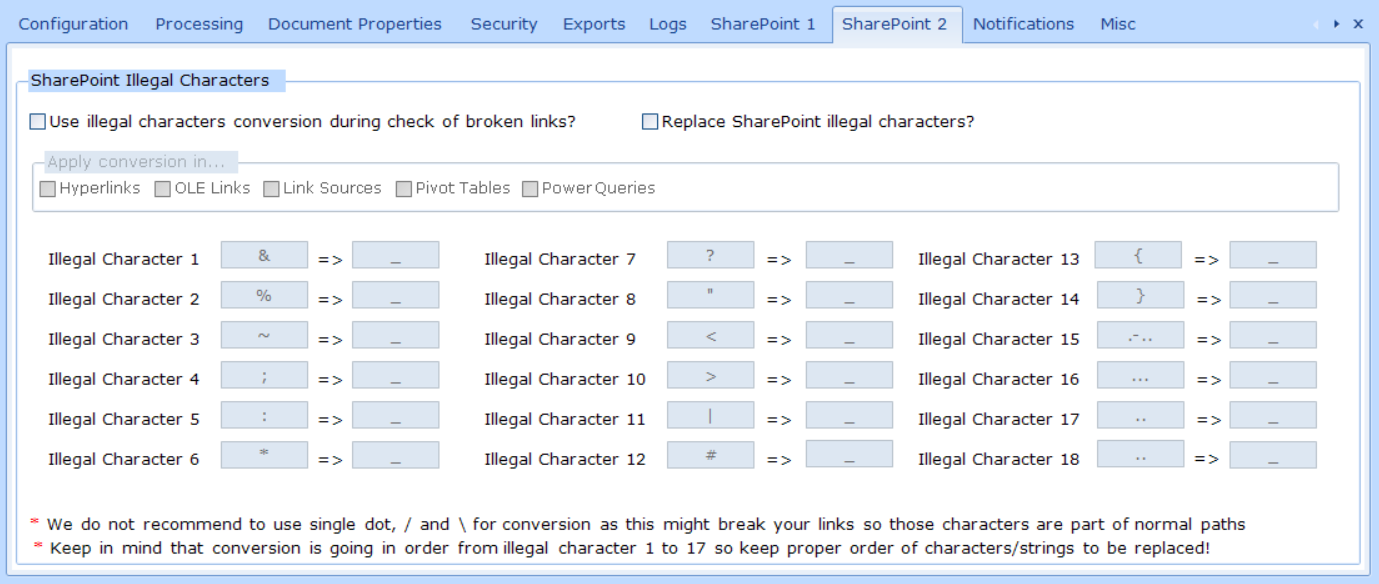Close the tab panel with X icon
Screen dimensions: 1379x584
click(x=1358, y=24)
